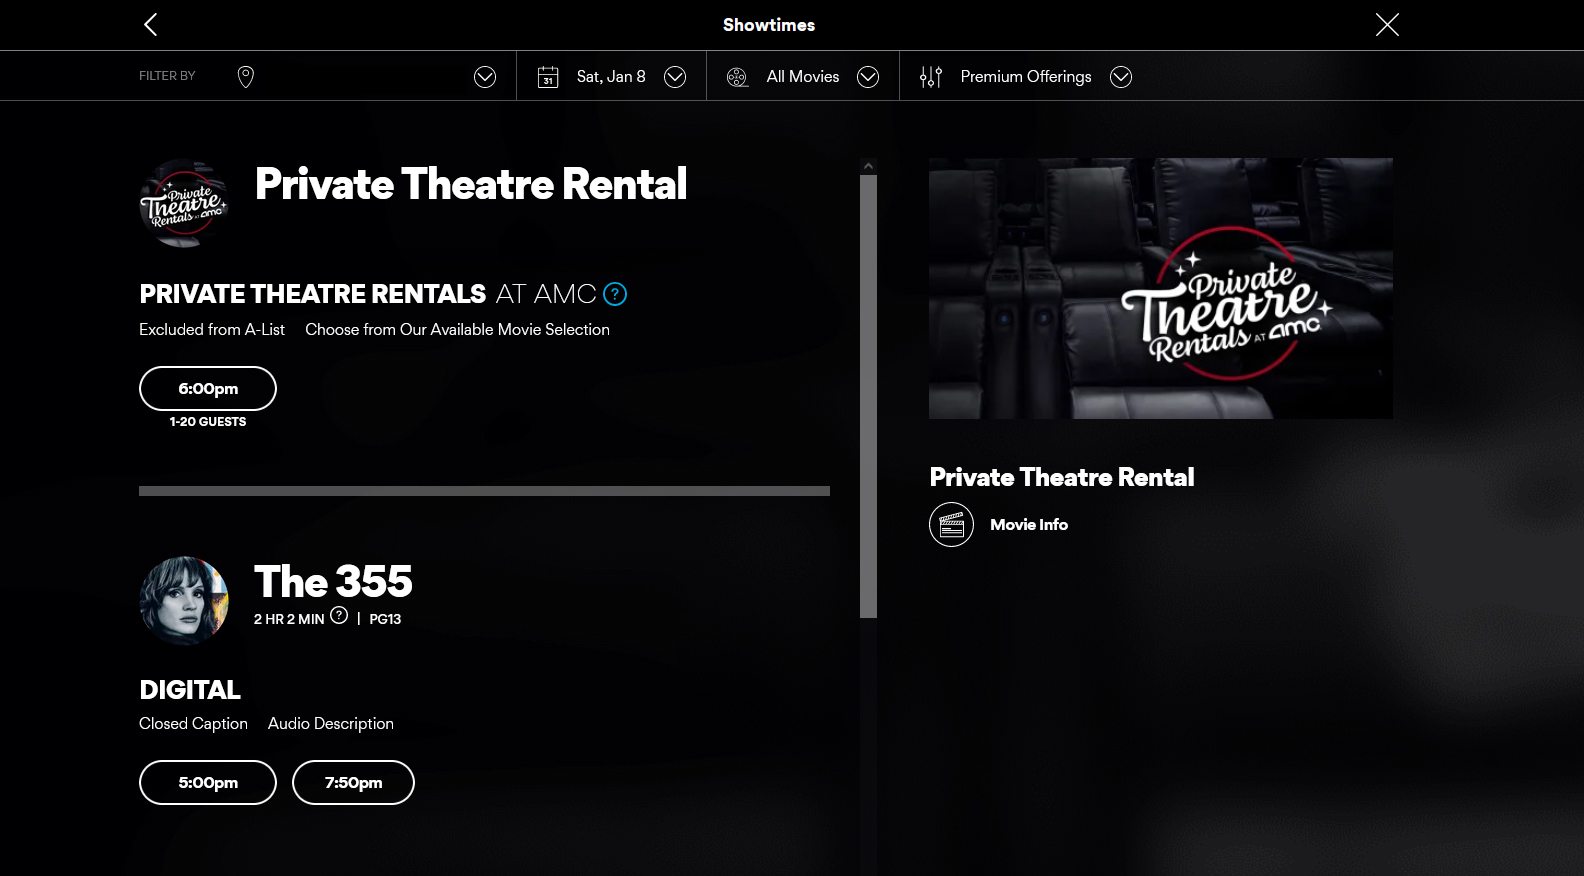The height and width of the screenshot is (876, 1584).
Task: Select the All Movies filter label
Action: tap(803, 77)
